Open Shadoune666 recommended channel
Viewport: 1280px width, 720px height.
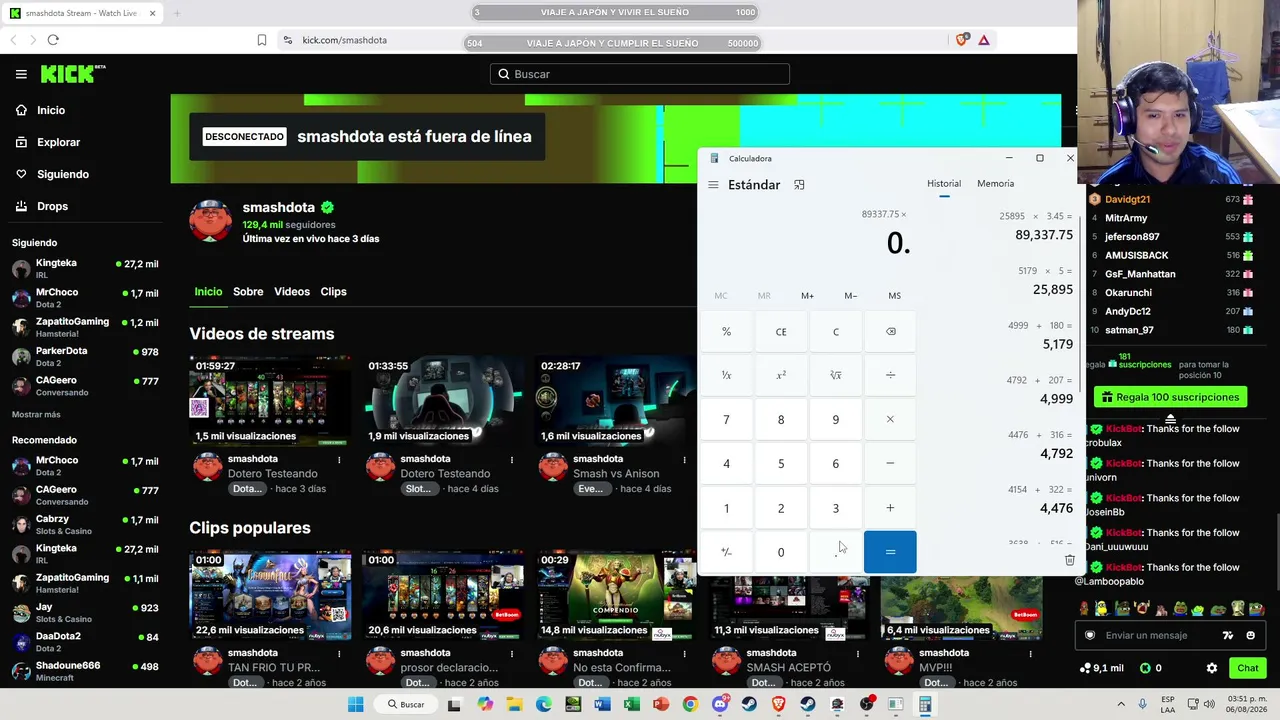(x=85, y=671)
